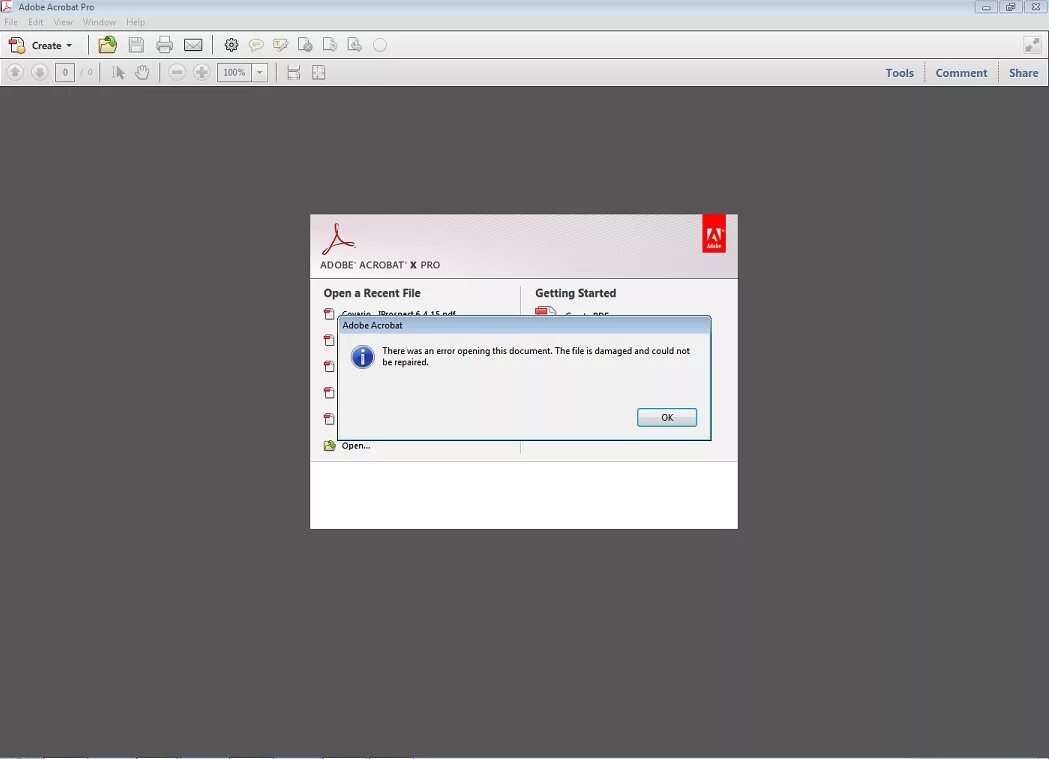Select the Sticky Note comment icon
The height and width of the screenshot is (759, 1049).
[256, 45]
